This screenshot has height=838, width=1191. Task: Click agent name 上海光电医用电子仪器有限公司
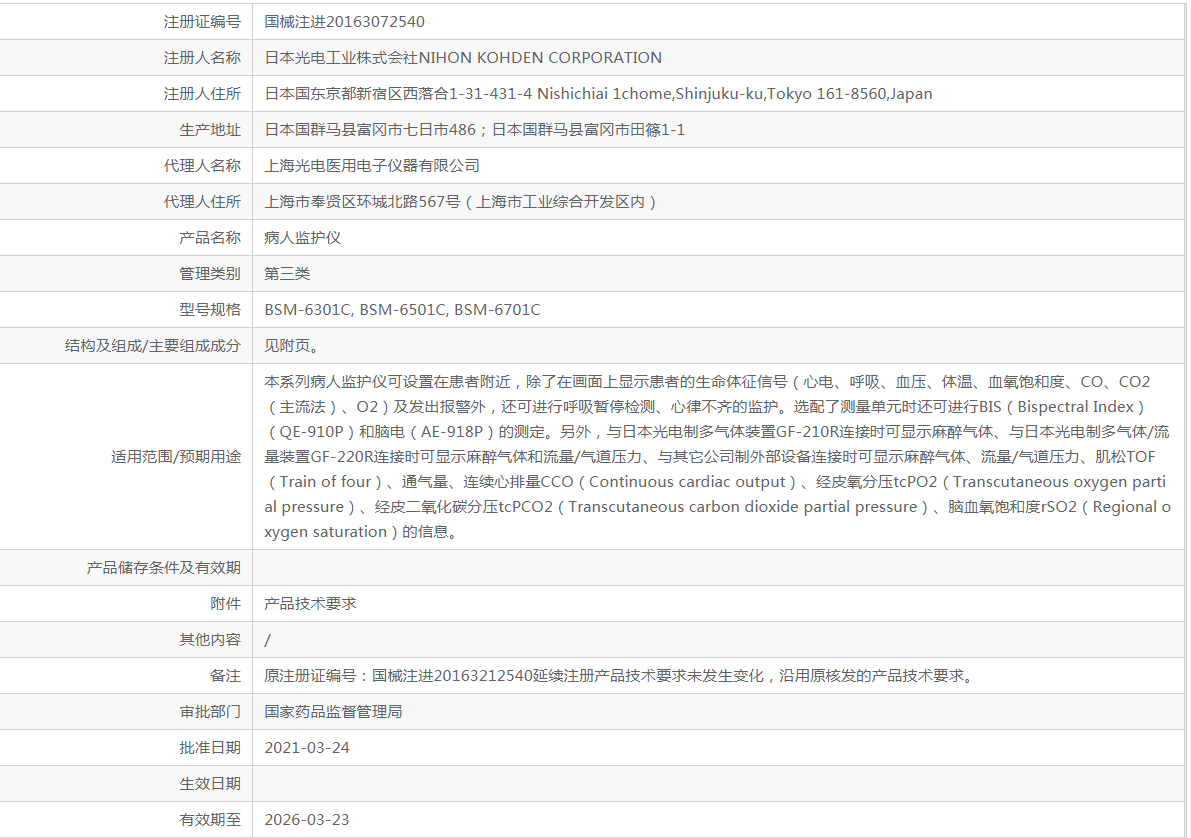click(372, 166)
